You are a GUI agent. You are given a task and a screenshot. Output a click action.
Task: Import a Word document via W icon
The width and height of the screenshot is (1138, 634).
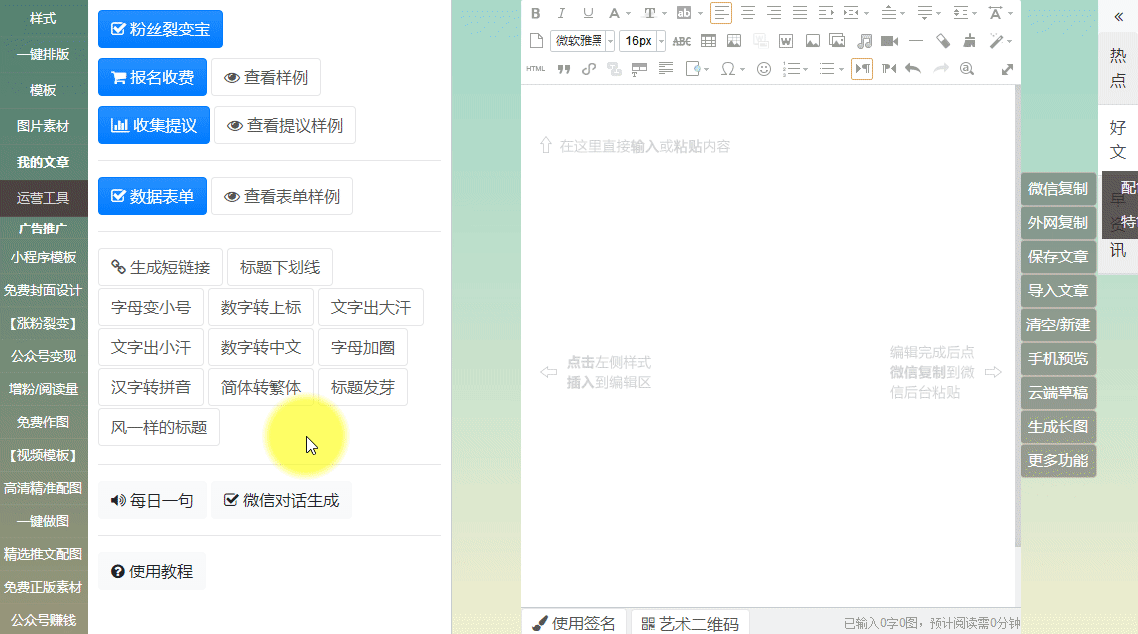click(786, 41)
